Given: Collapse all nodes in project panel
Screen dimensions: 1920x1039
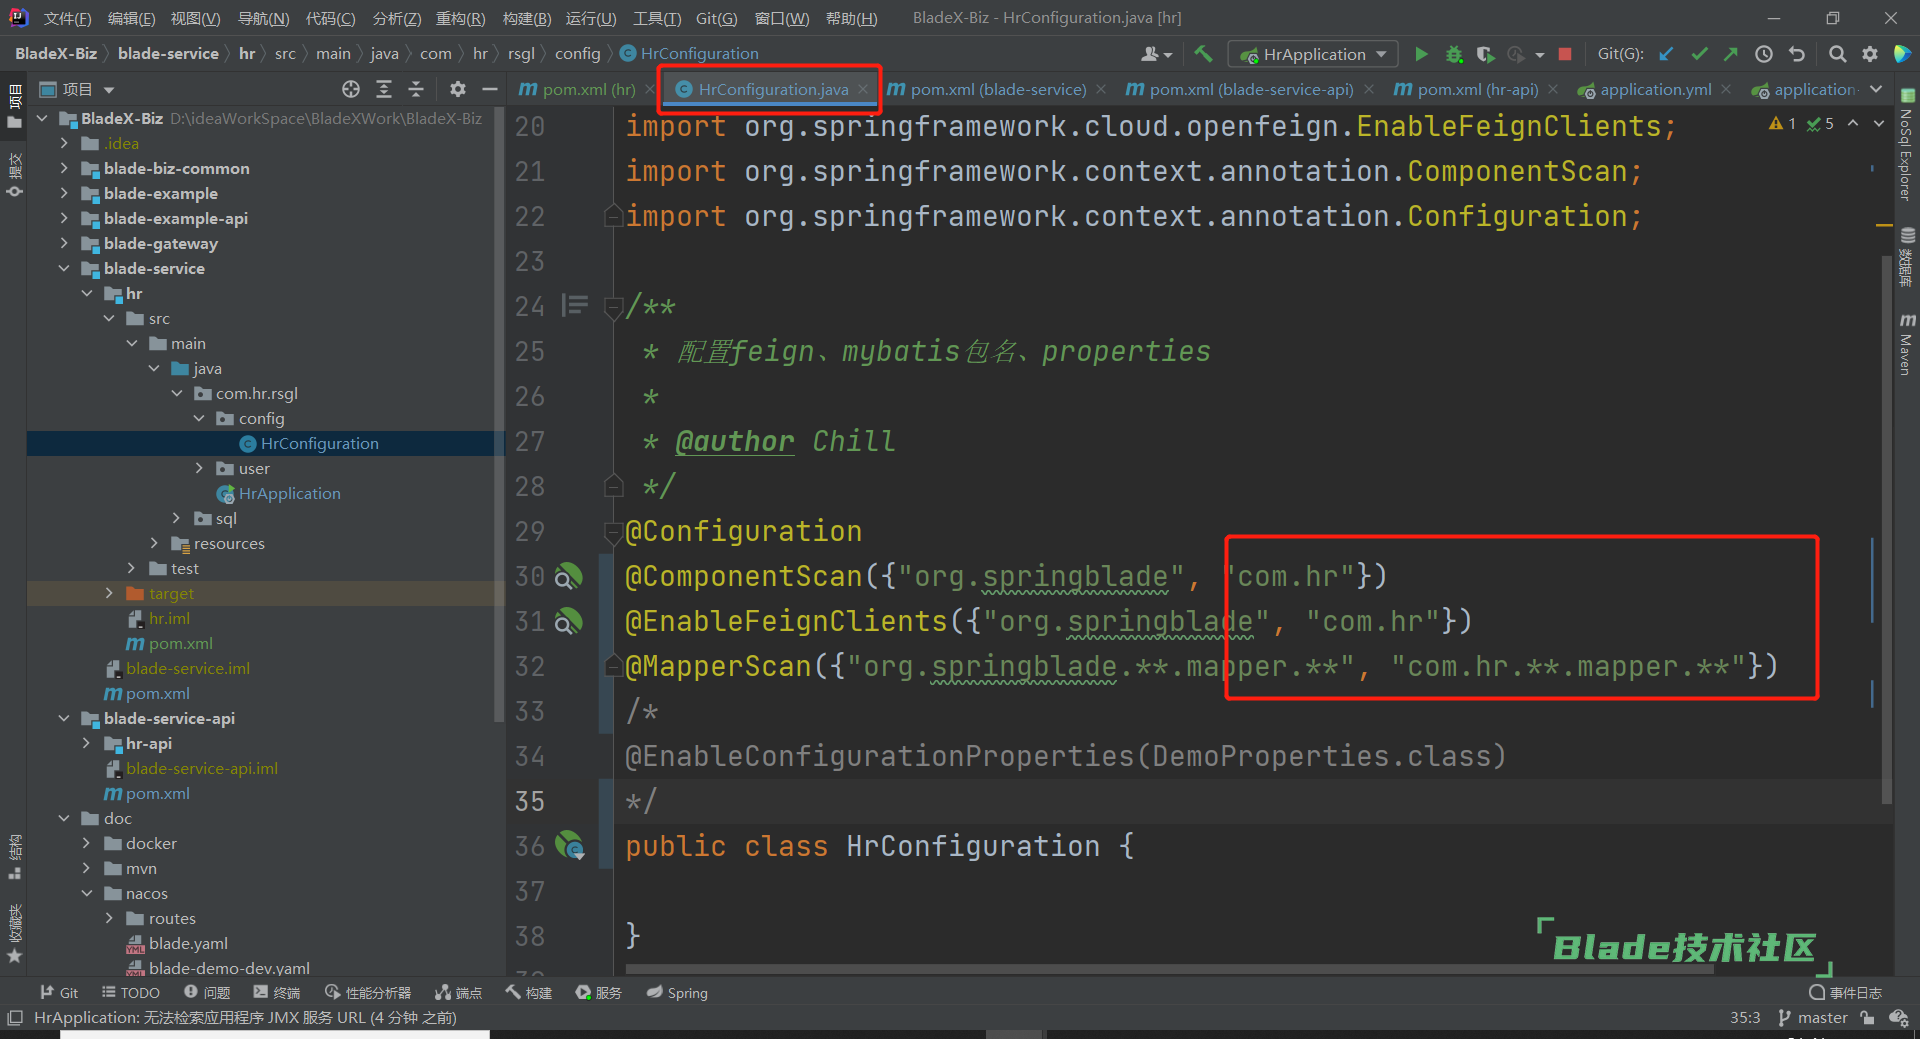Looking at the screenshot, I should (416, 89).
